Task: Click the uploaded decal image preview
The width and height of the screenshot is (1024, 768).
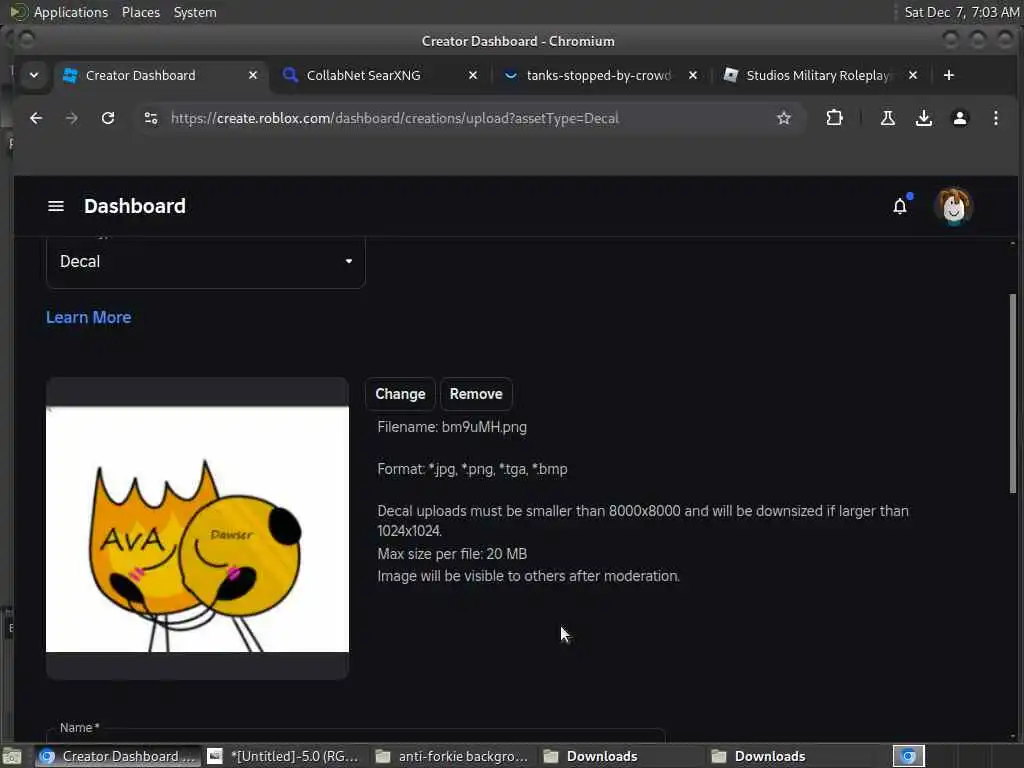Action: point(197,529)
